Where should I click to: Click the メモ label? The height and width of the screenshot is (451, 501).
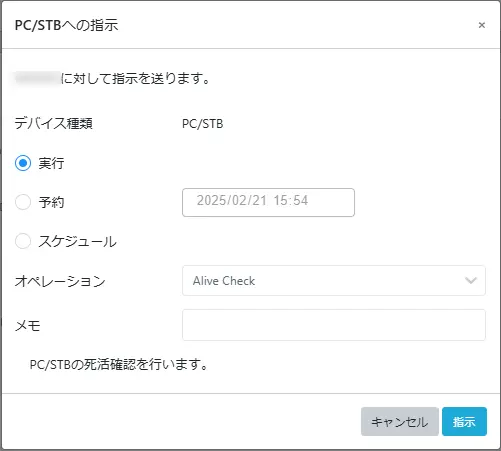28,325
